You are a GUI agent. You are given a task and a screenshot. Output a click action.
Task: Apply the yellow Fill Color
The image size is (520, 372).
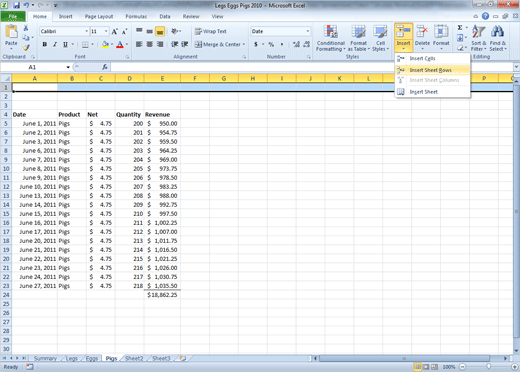105,44
